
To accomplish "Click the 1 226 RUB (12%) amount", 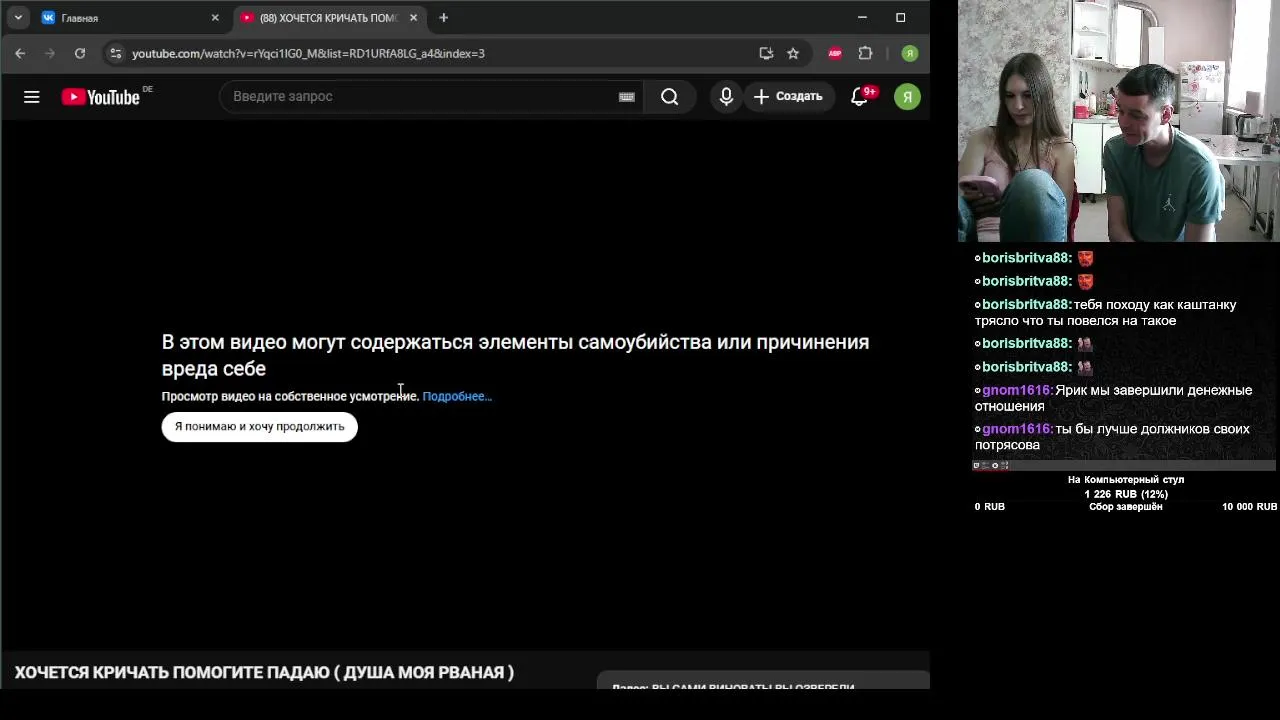I will [1126, 494].
